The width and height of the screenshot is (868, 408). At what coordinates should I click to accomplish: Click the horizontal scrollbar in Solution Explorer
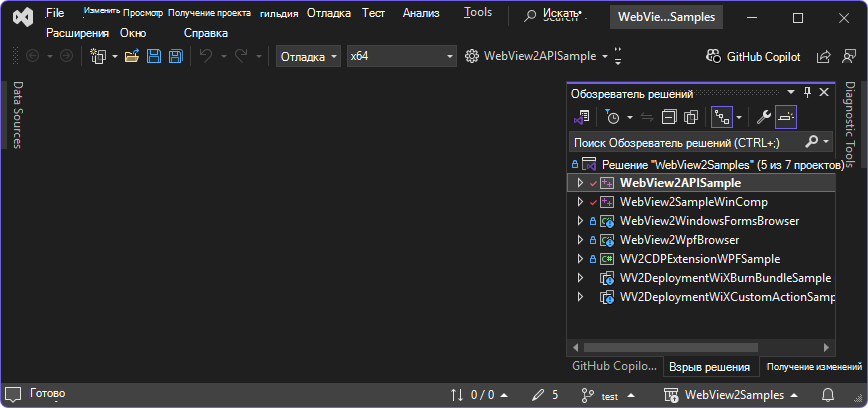(x=671, y=348)
